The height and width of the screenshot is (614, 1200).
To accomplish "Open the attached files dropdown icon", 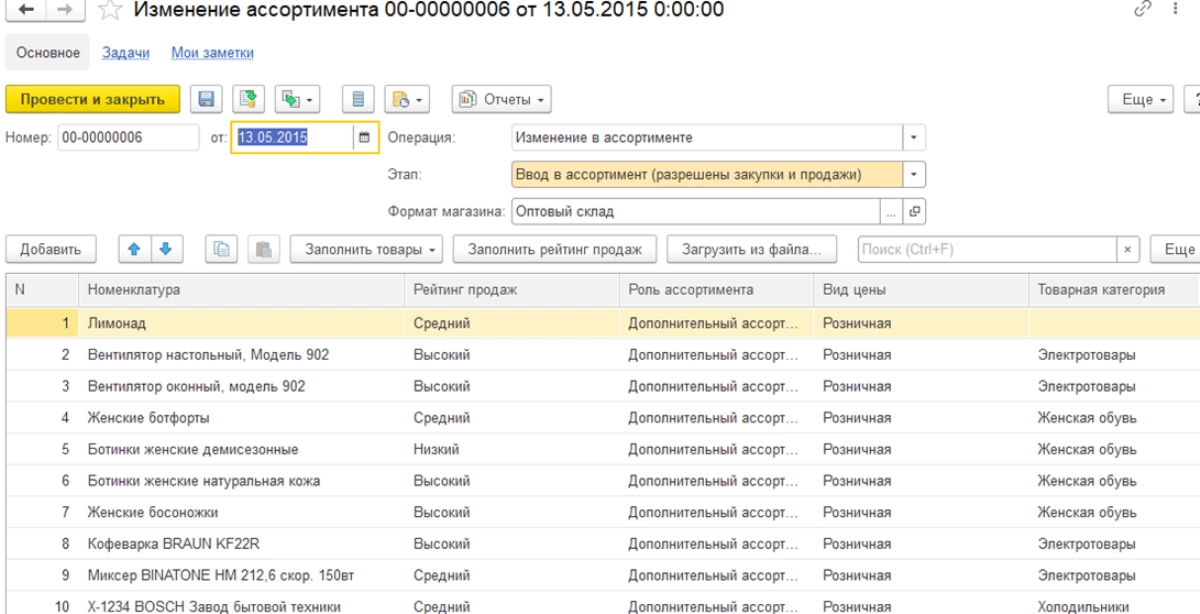I will tap(408, 100).
